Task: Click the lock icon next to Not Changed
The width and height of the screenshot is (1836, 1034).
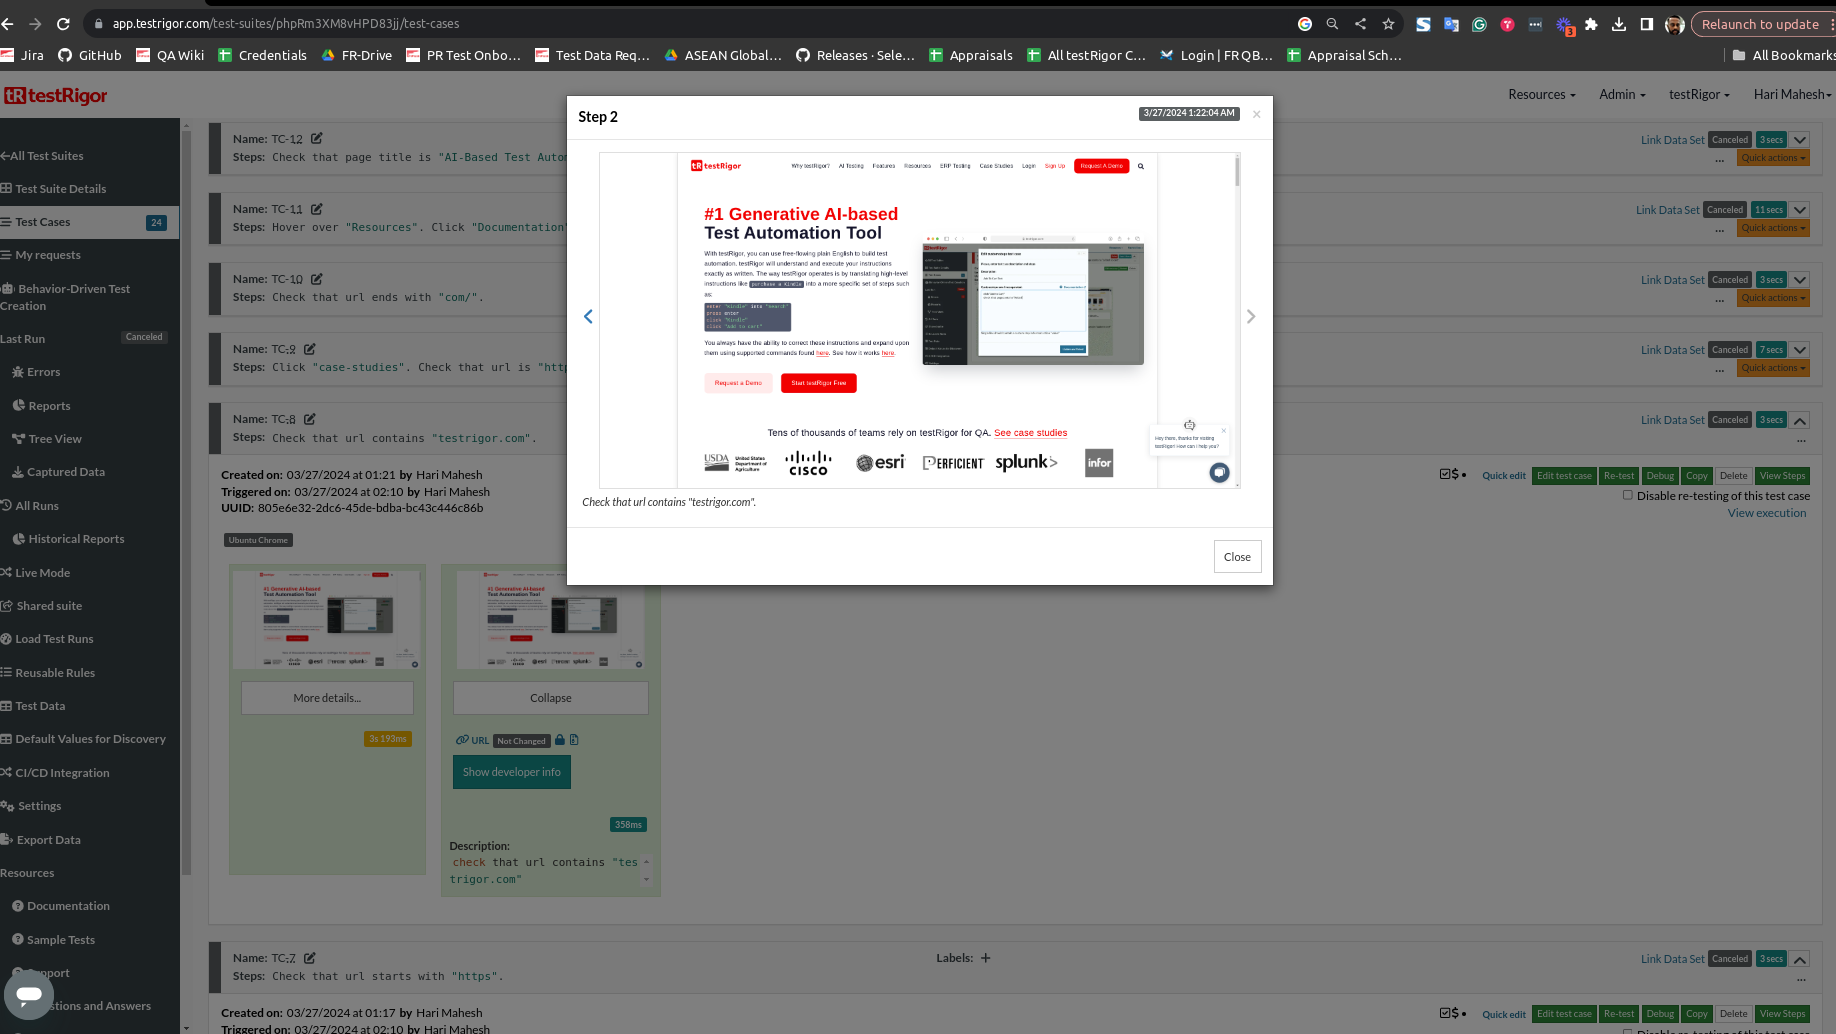Action: 560,741
